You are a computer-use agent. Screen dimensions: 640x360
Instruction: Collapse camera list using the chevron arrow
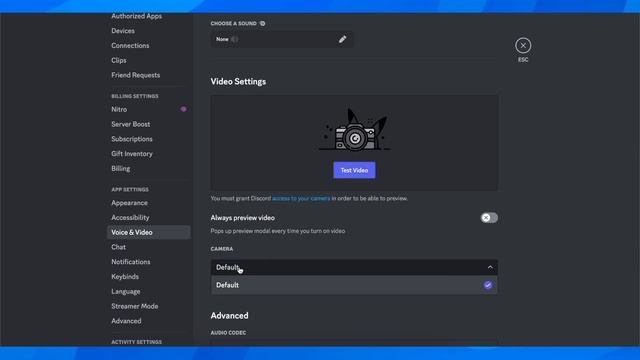click(490, 267)
